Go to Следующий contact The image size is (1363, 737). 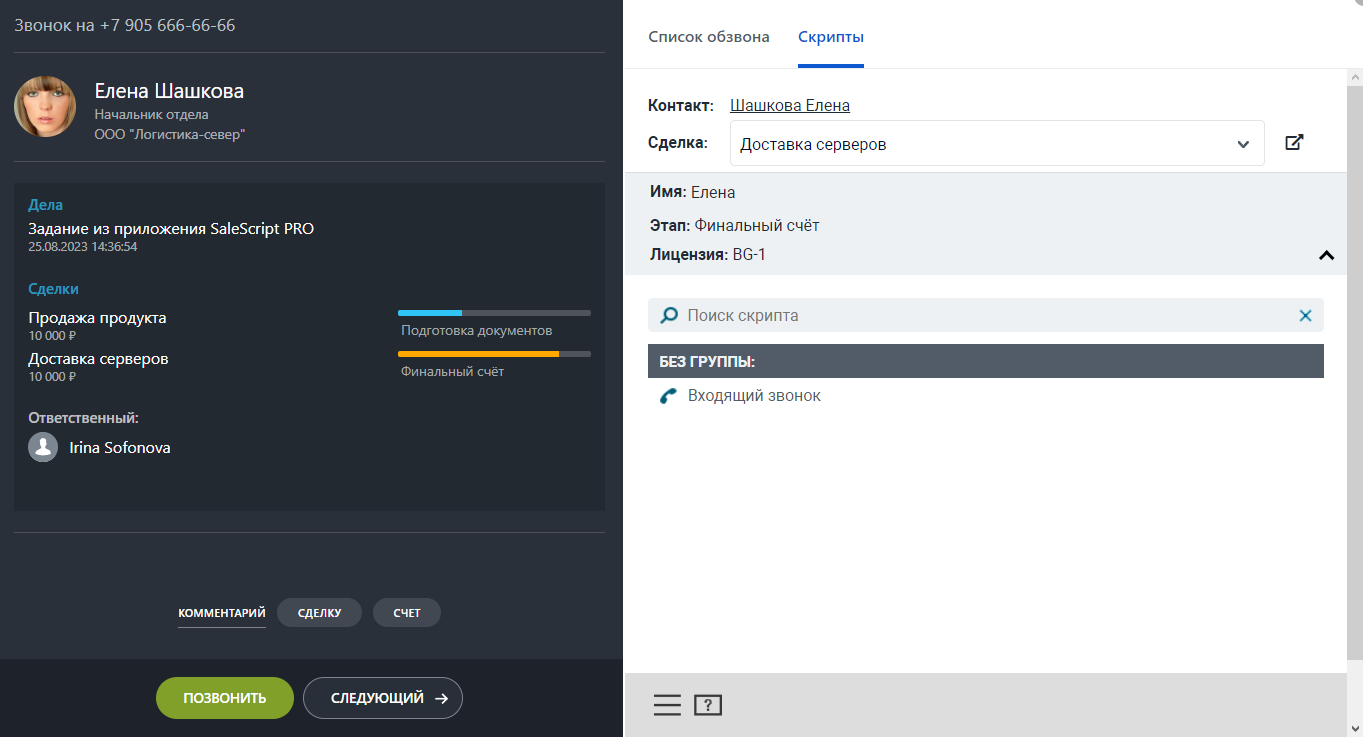pos(382,698)
